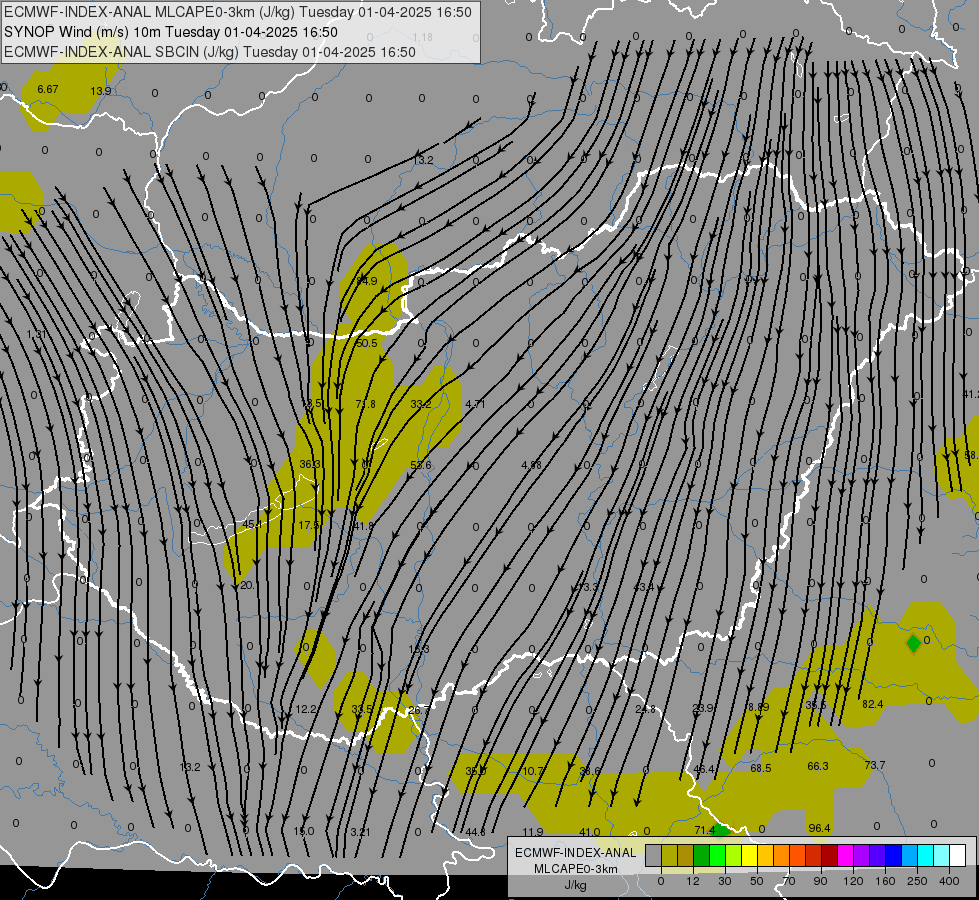This screenshot has height=900, width=979.
Task: Click the 120 tick label on the scale
Action: (853, 881)
